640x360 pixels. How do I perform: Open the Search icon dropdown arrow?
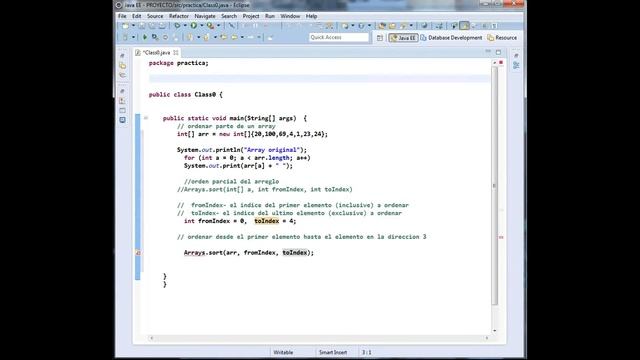click(x=411, y=26)
